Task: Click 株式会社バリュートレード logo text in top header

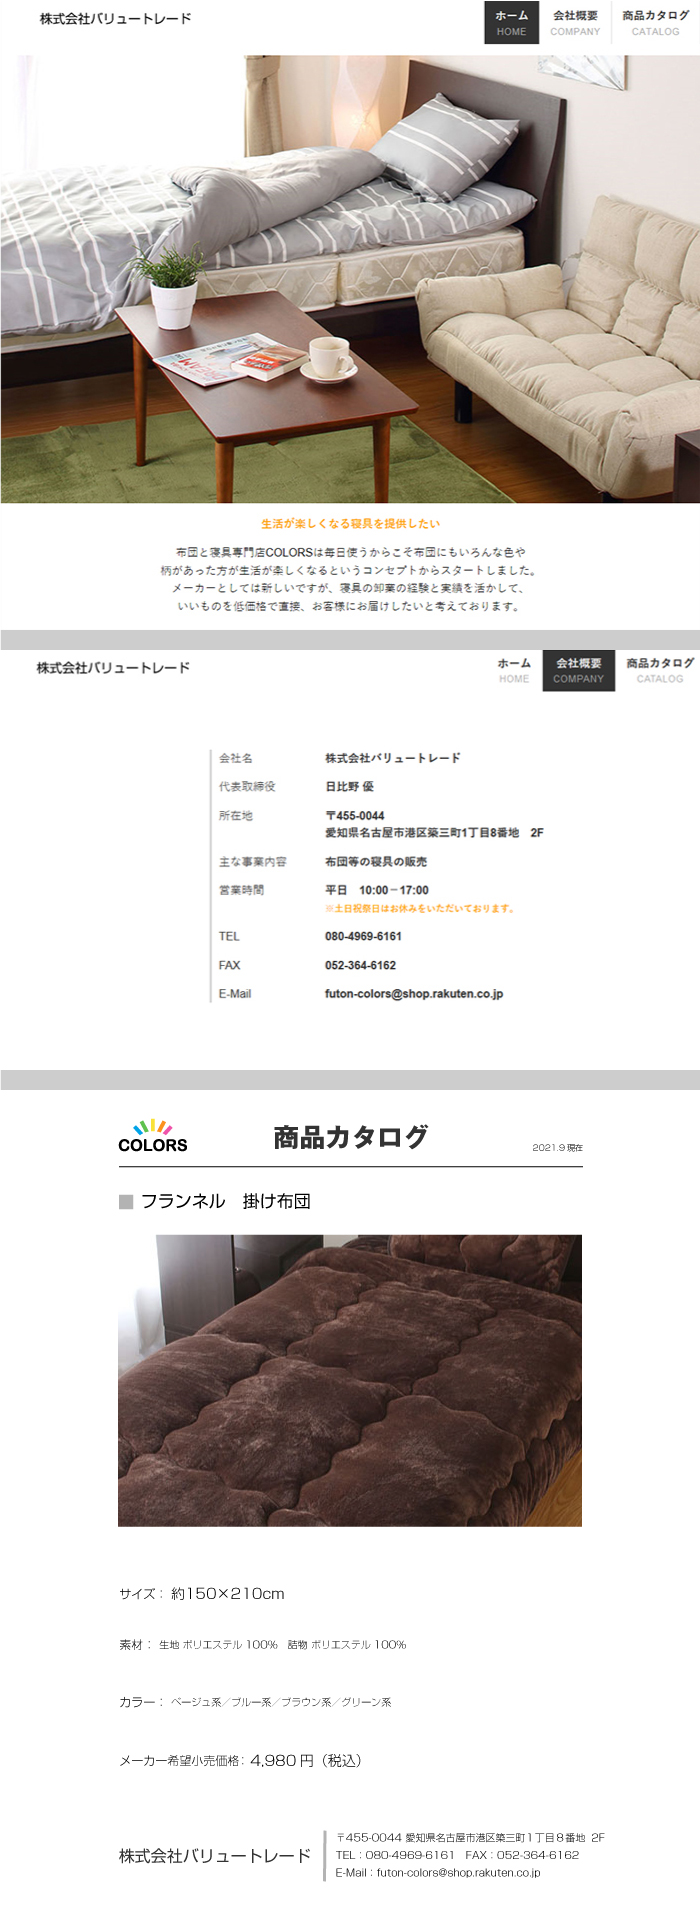Action: click(115, 19)
